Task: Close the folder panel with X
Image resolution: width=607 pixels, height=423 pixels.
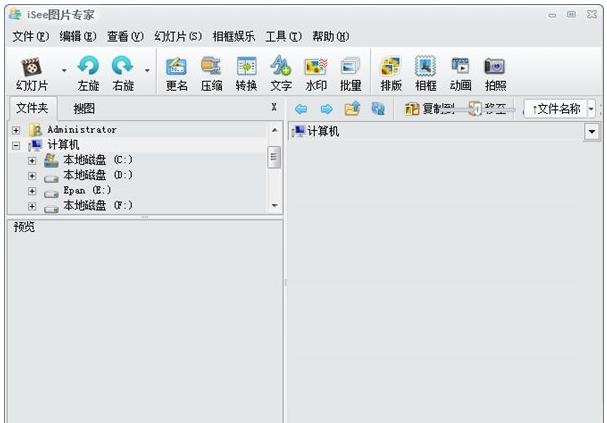Action: click(x=274, y=107)
